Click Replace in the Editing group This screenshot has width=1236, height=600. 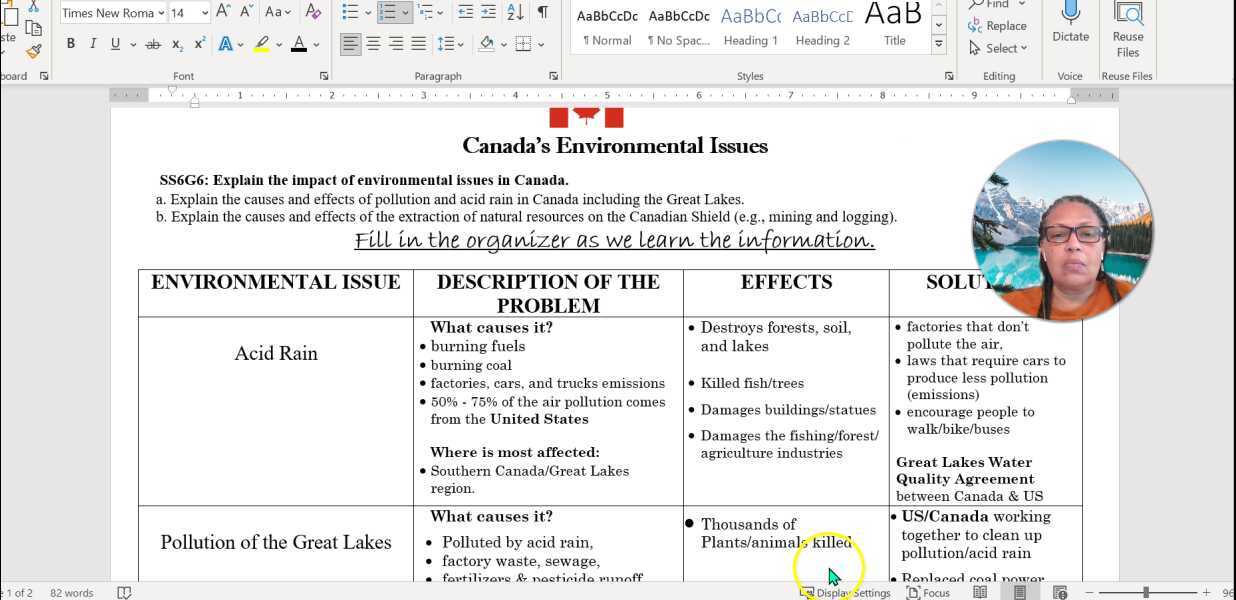pyautogui.click(x=1002, y=25)
